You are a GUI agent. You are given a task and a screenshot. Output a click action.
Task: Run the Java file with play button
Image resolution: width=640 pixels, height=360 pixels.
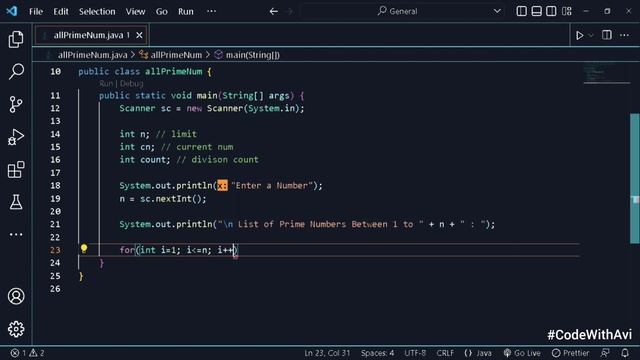[580, 36]
